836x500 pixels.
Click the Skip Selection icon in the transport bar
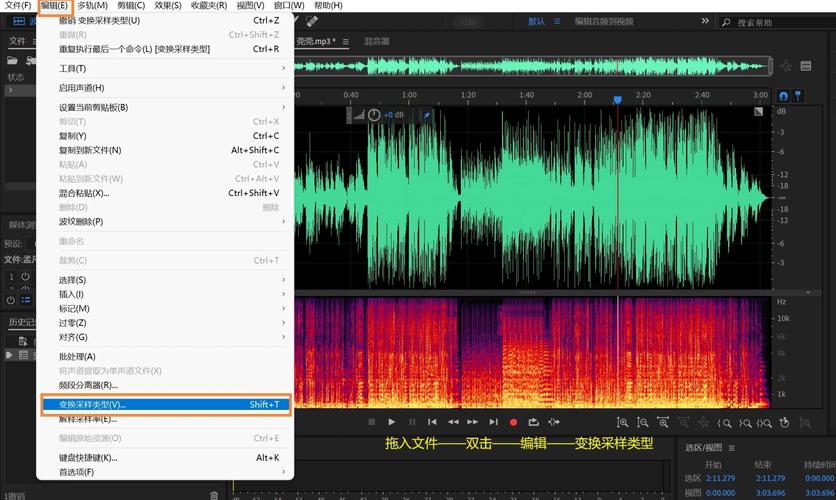coord(554,423)
